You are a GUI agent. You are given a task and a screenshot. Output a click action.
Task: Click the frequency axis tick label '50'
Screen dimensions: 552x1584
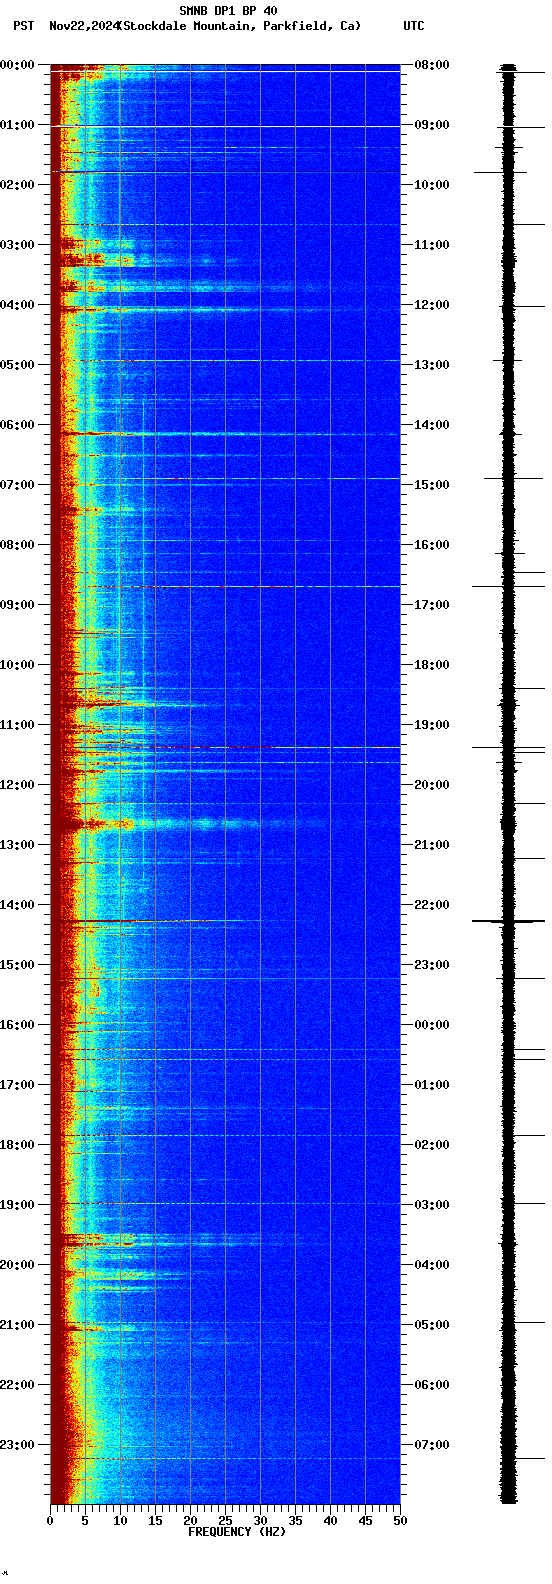click(400, 1521)
